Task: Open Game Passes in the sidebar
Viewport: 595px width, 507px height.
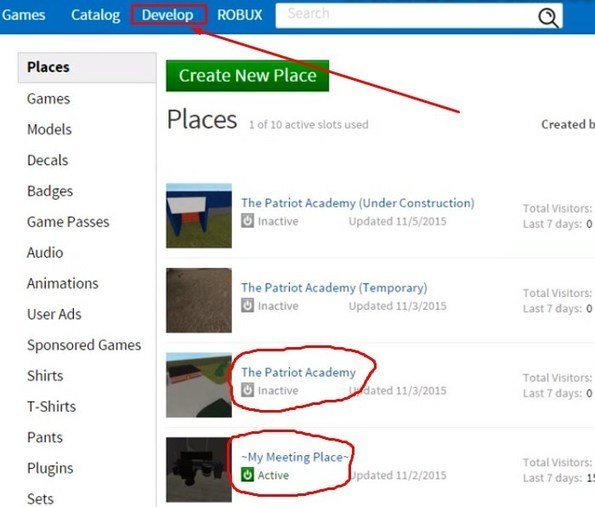Action: 68,222
